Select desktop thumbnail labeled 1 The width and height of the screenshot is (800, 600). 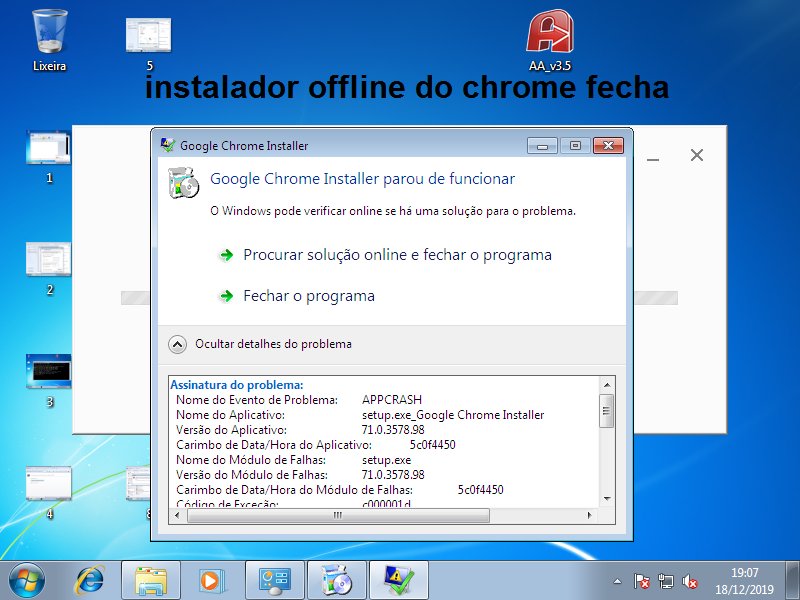pyautogui.click(x=48, y=157)
